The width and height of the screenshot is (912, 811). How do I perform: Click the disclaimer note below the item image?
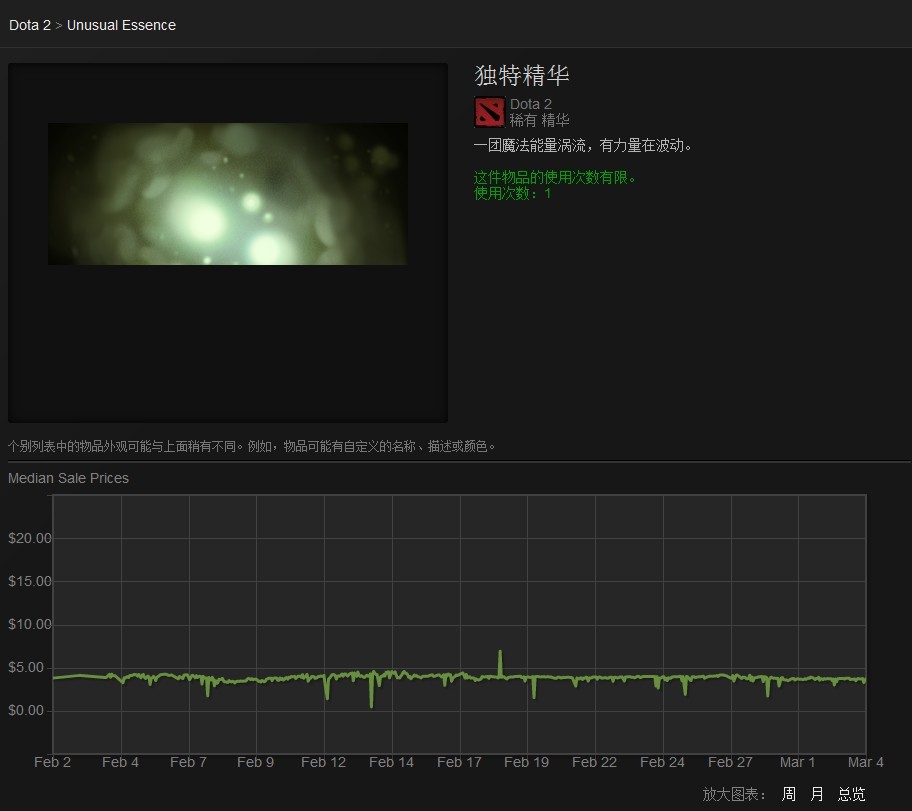pos(252,446)
